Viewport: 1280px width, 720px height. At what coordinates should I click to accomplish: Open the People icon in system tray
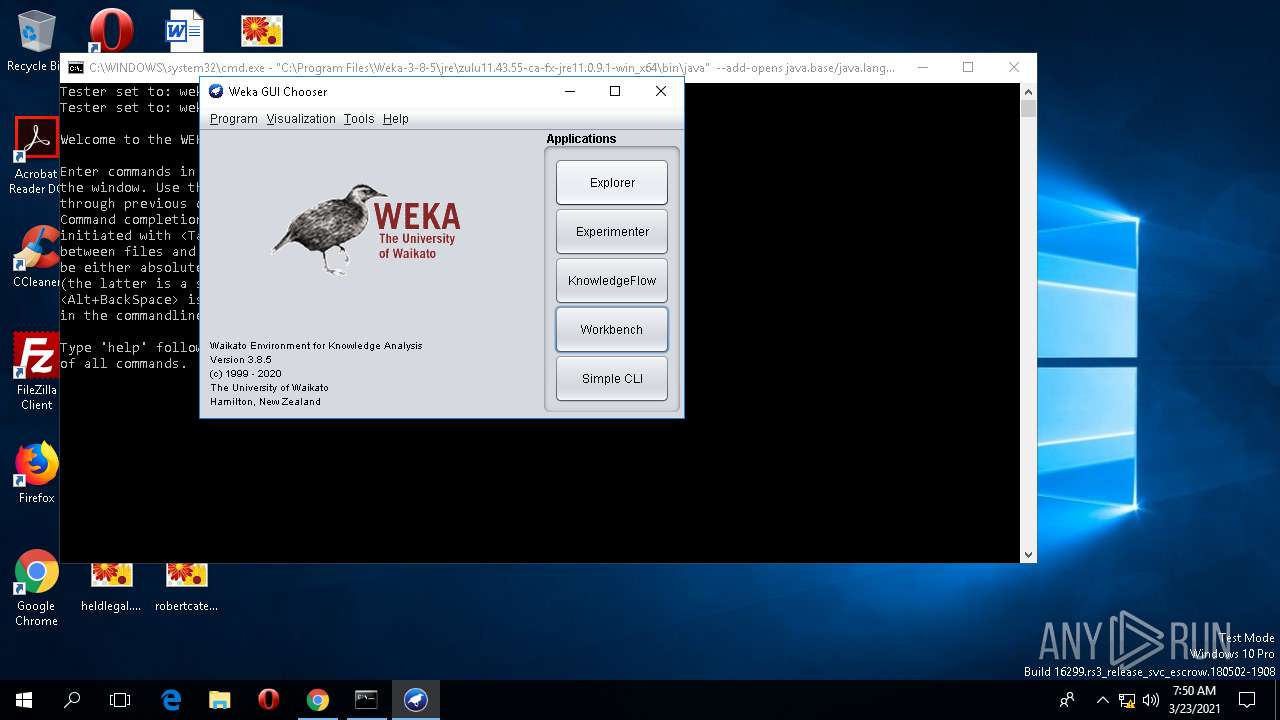point(1068,700)
